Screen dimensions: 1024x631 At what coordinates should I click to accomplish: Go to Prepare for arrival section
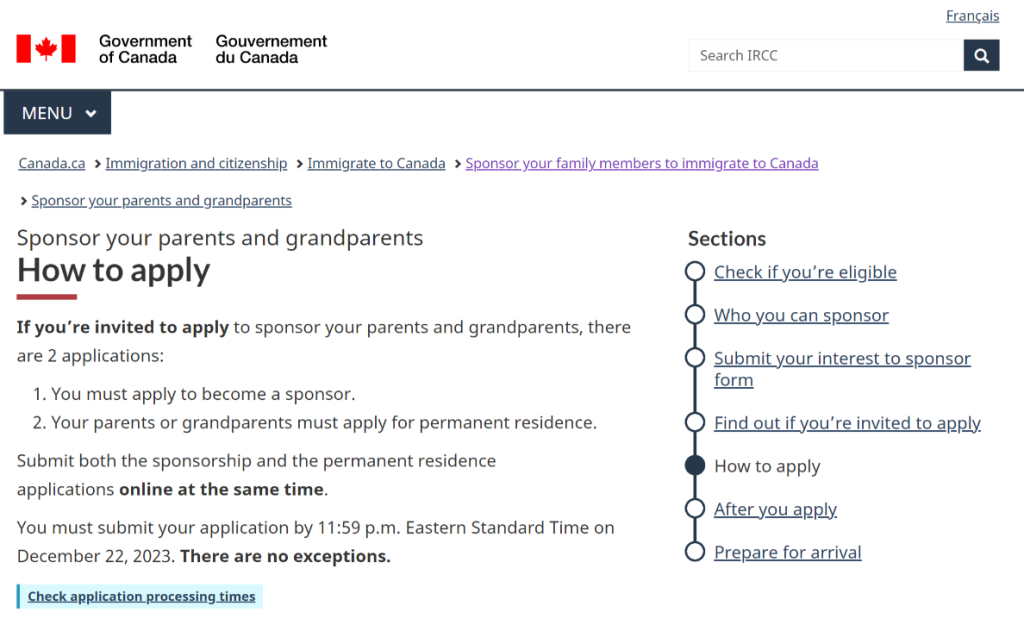[787, 552]
